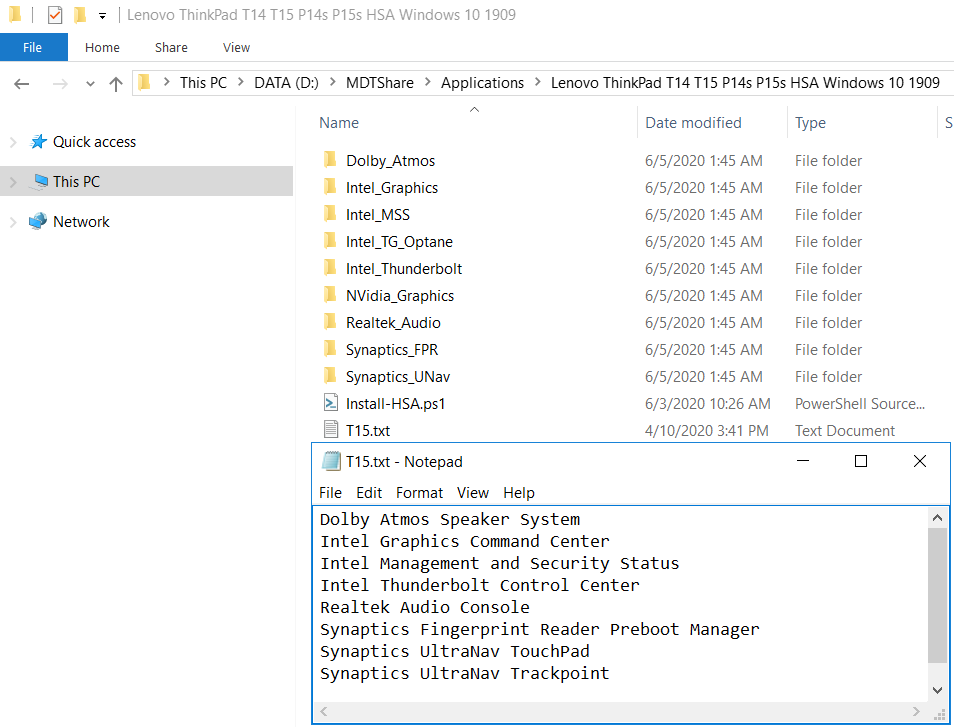Expand Network tree node
The image size is (954, 727).
pyautogui.click(x=13, y=222)
